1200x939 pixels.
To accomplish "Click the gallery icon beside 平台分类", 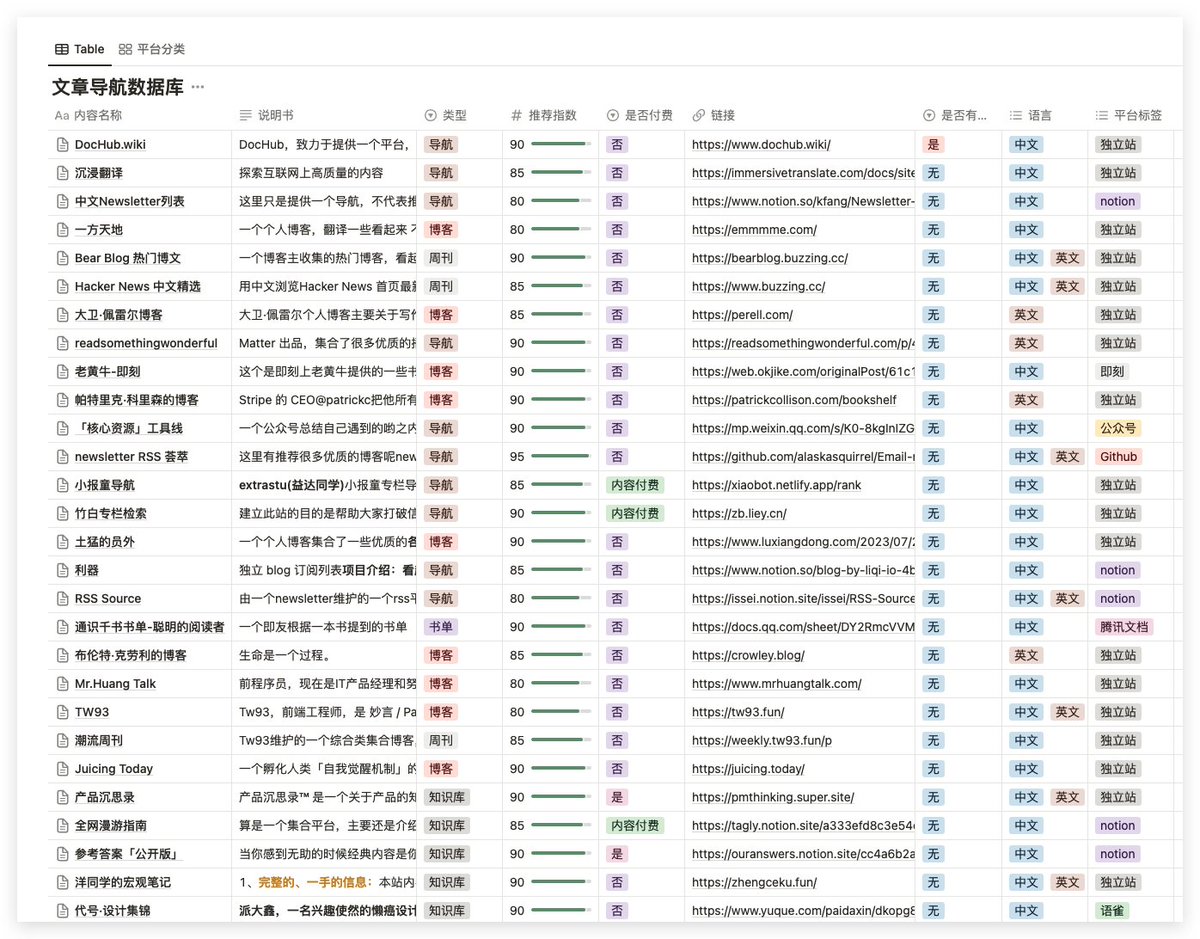I will pos(124,48).
